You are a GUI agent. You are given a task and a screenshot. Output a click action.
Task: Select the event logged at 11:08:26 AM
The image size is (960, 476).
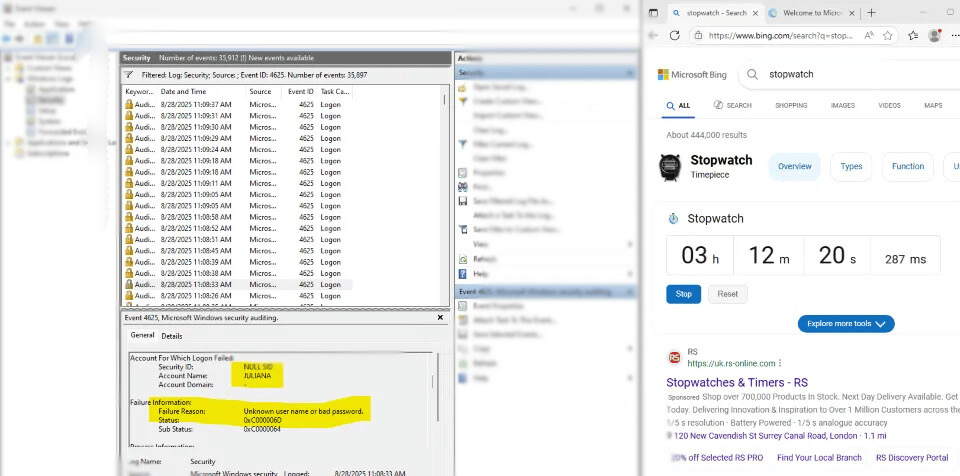(x=238, y=296)
